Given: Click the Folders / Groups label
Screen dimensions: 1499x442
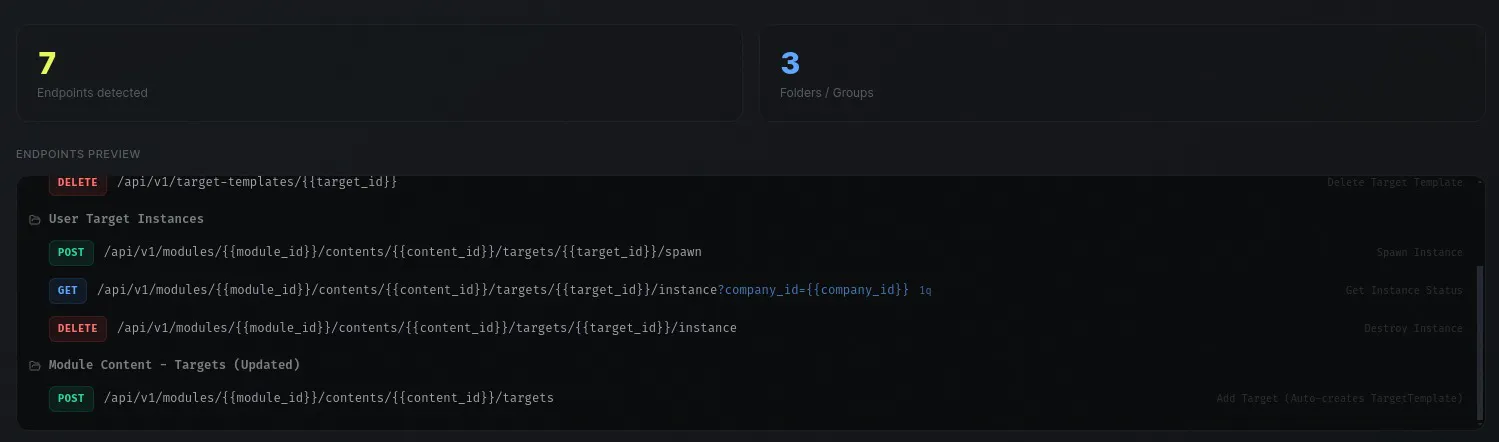Looking at the screenshot, I should coord(826,93).
